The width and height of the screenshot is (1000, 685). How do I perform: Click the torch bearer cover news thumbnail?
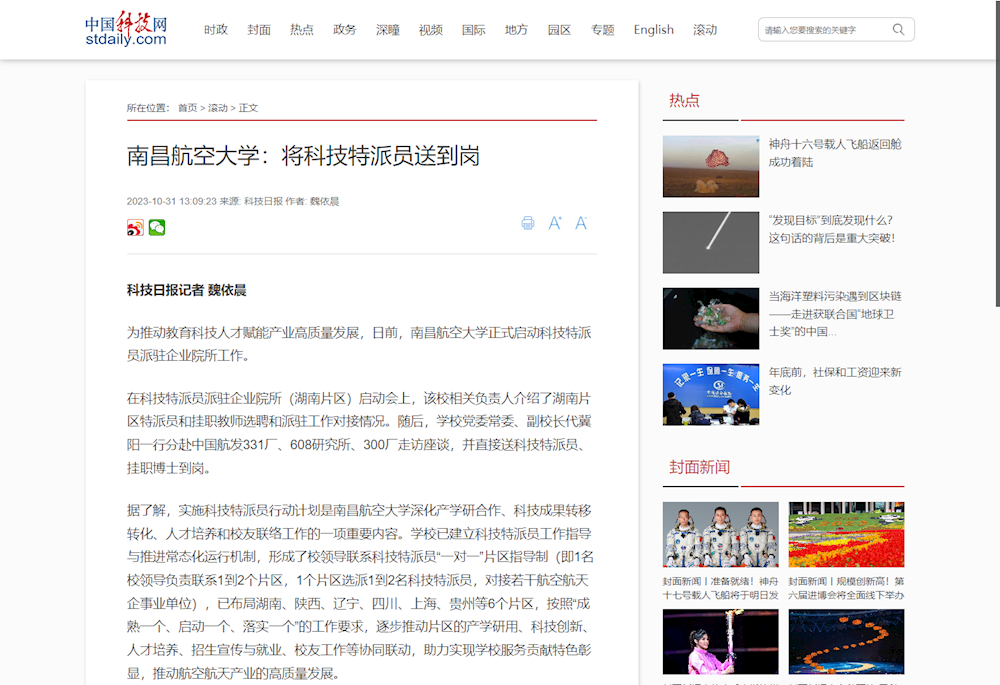720,641
